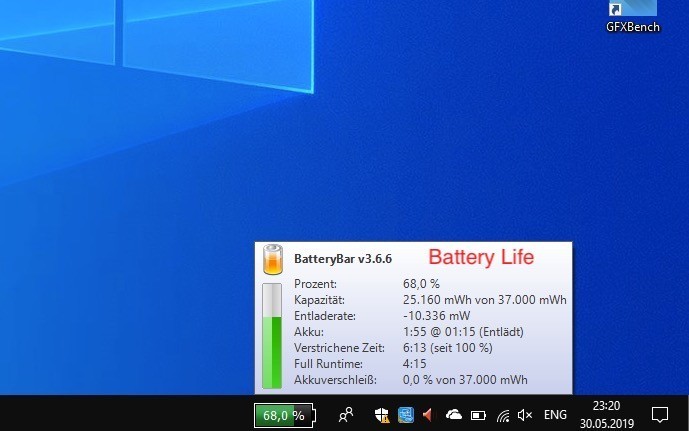Click the '25.160 mWh von 37.000 mWh' value
Viewport: 689px width, 431px height.
tap(485, 300)
